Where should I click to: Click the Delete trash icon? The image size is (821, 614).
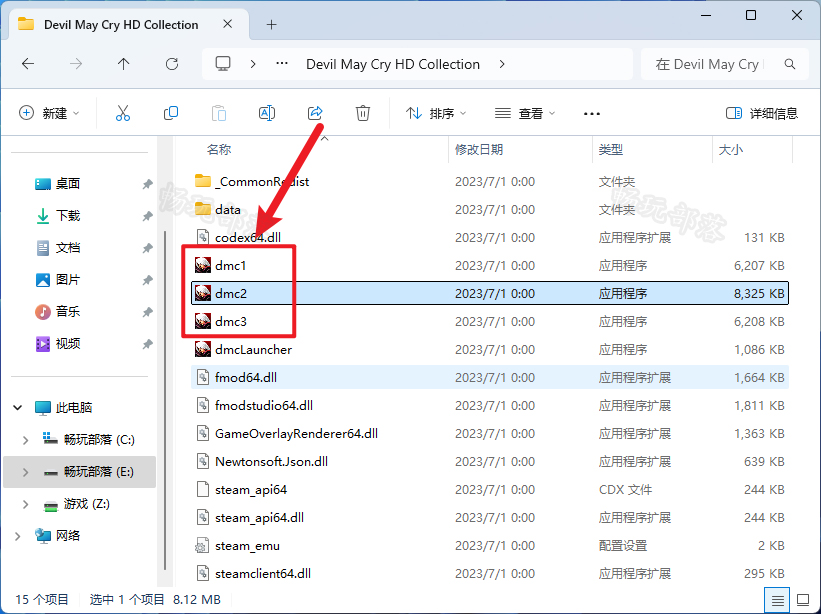[363, 113]
